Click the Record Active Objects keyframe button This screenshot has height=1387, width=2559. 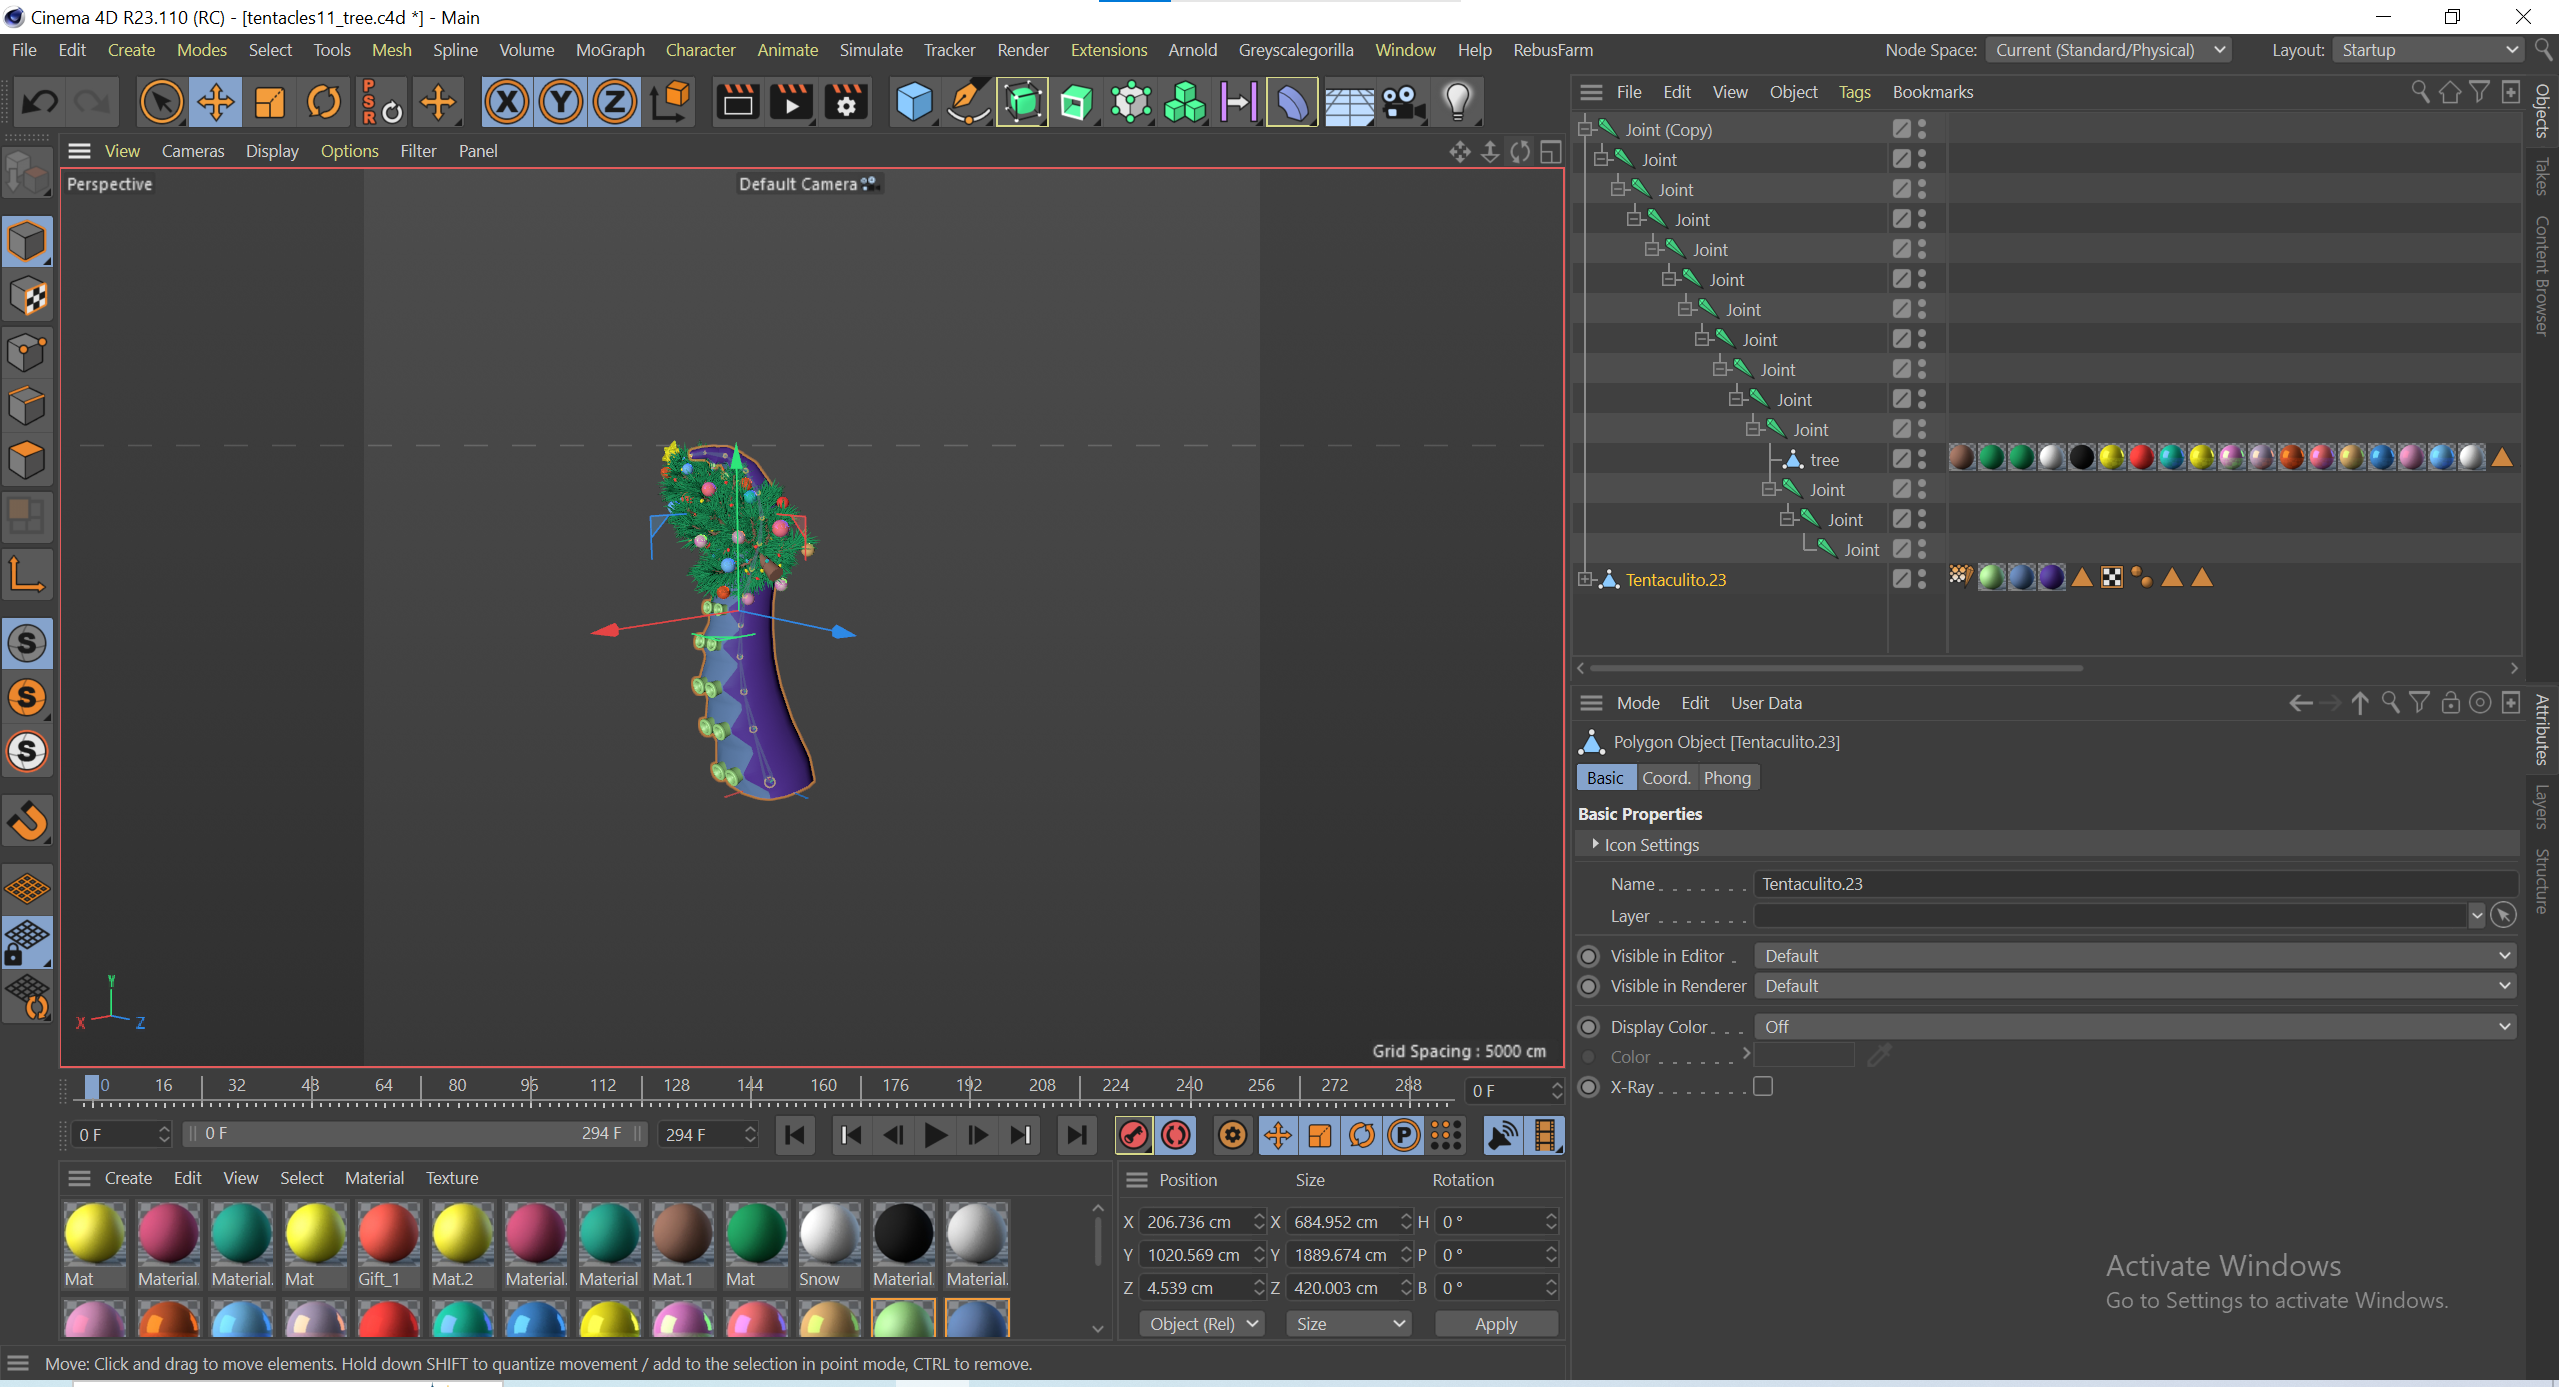click(x=1133, y=1135)
